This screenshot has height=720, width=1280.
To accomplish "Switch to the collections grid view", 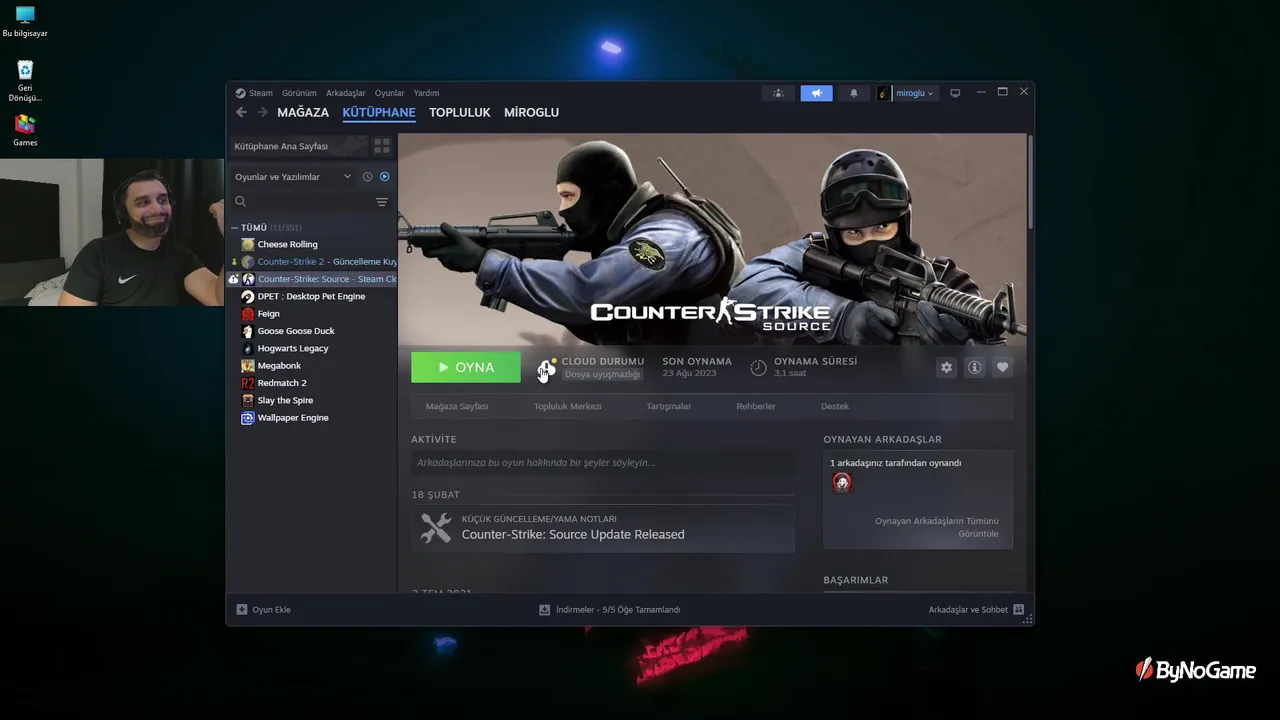I will click(382, 146).
